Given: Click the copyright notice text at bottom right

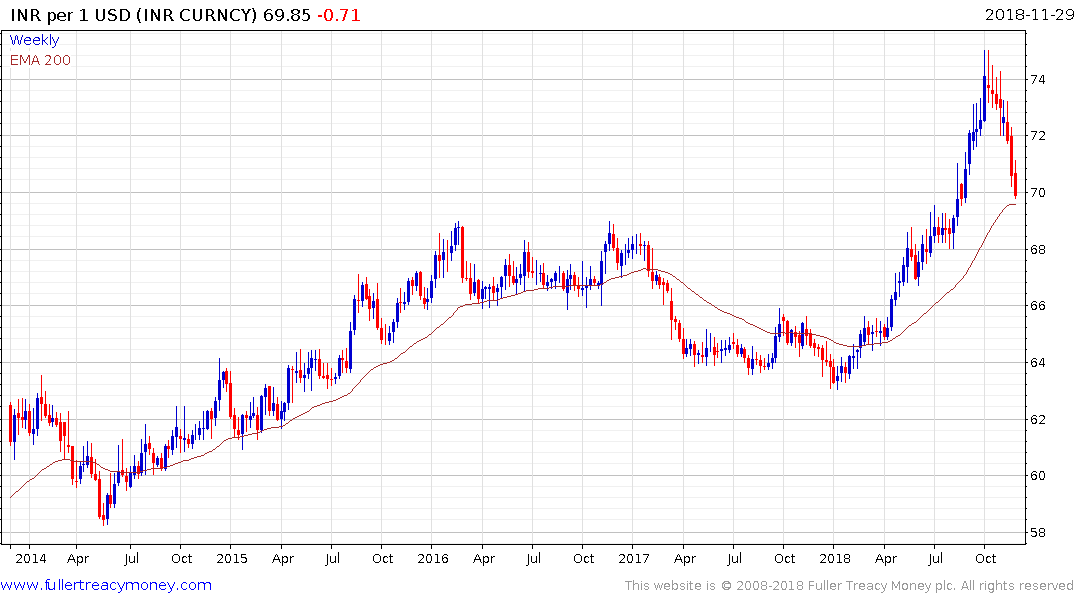Looking at the screenshot, I should (x=849, y=586).
